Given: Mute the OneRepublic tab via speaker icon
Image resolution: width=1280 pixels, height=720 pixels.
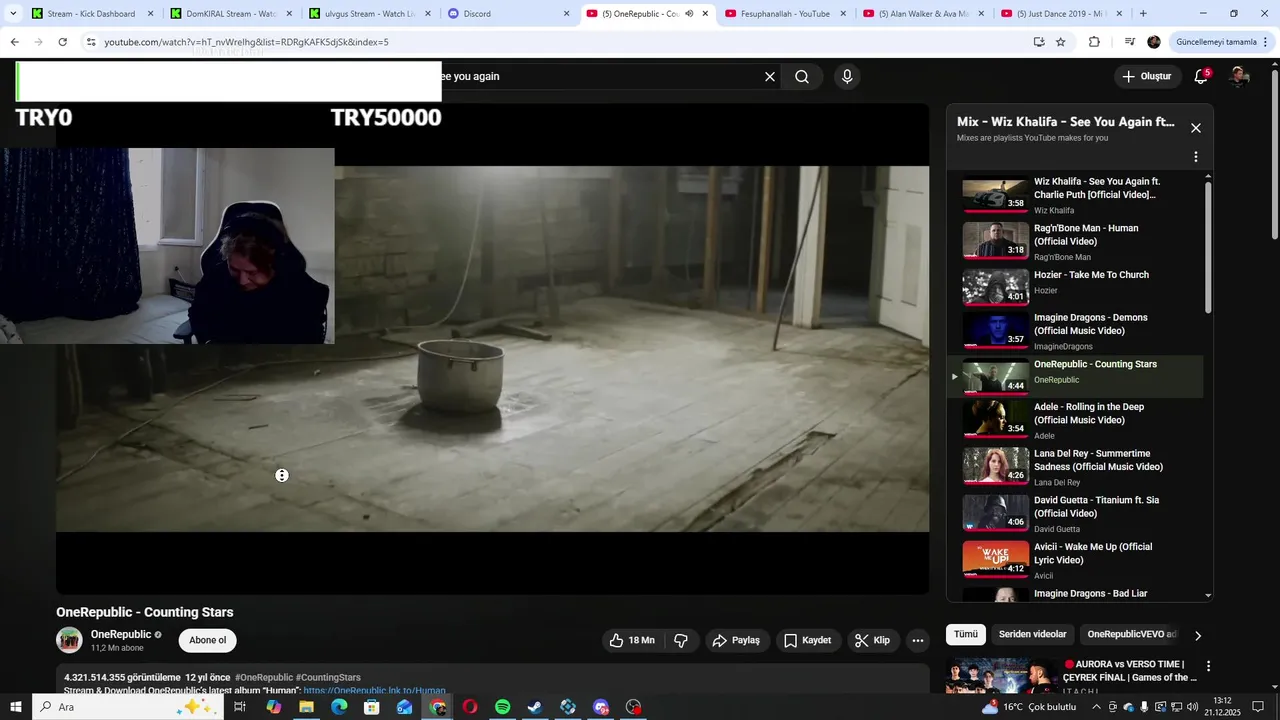Looking at the screenshot, I should (x=688, y=14).
